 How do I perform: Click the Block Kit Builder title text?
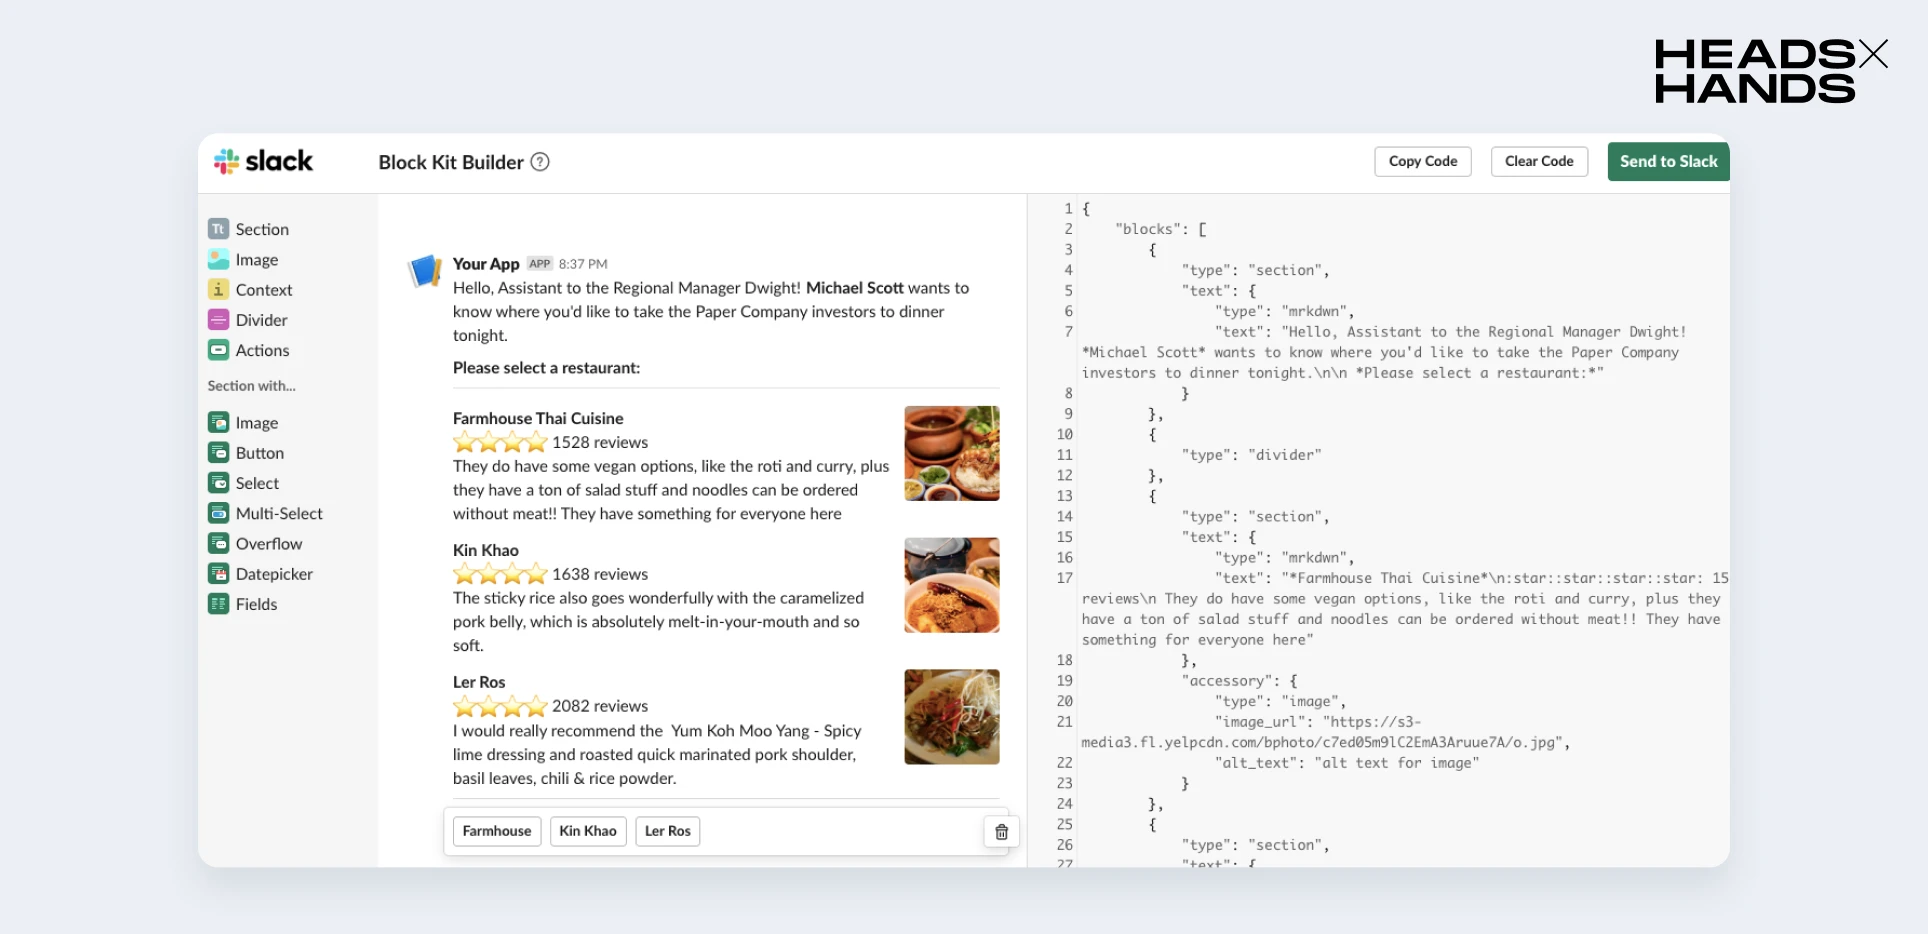(x=451, y=162)
